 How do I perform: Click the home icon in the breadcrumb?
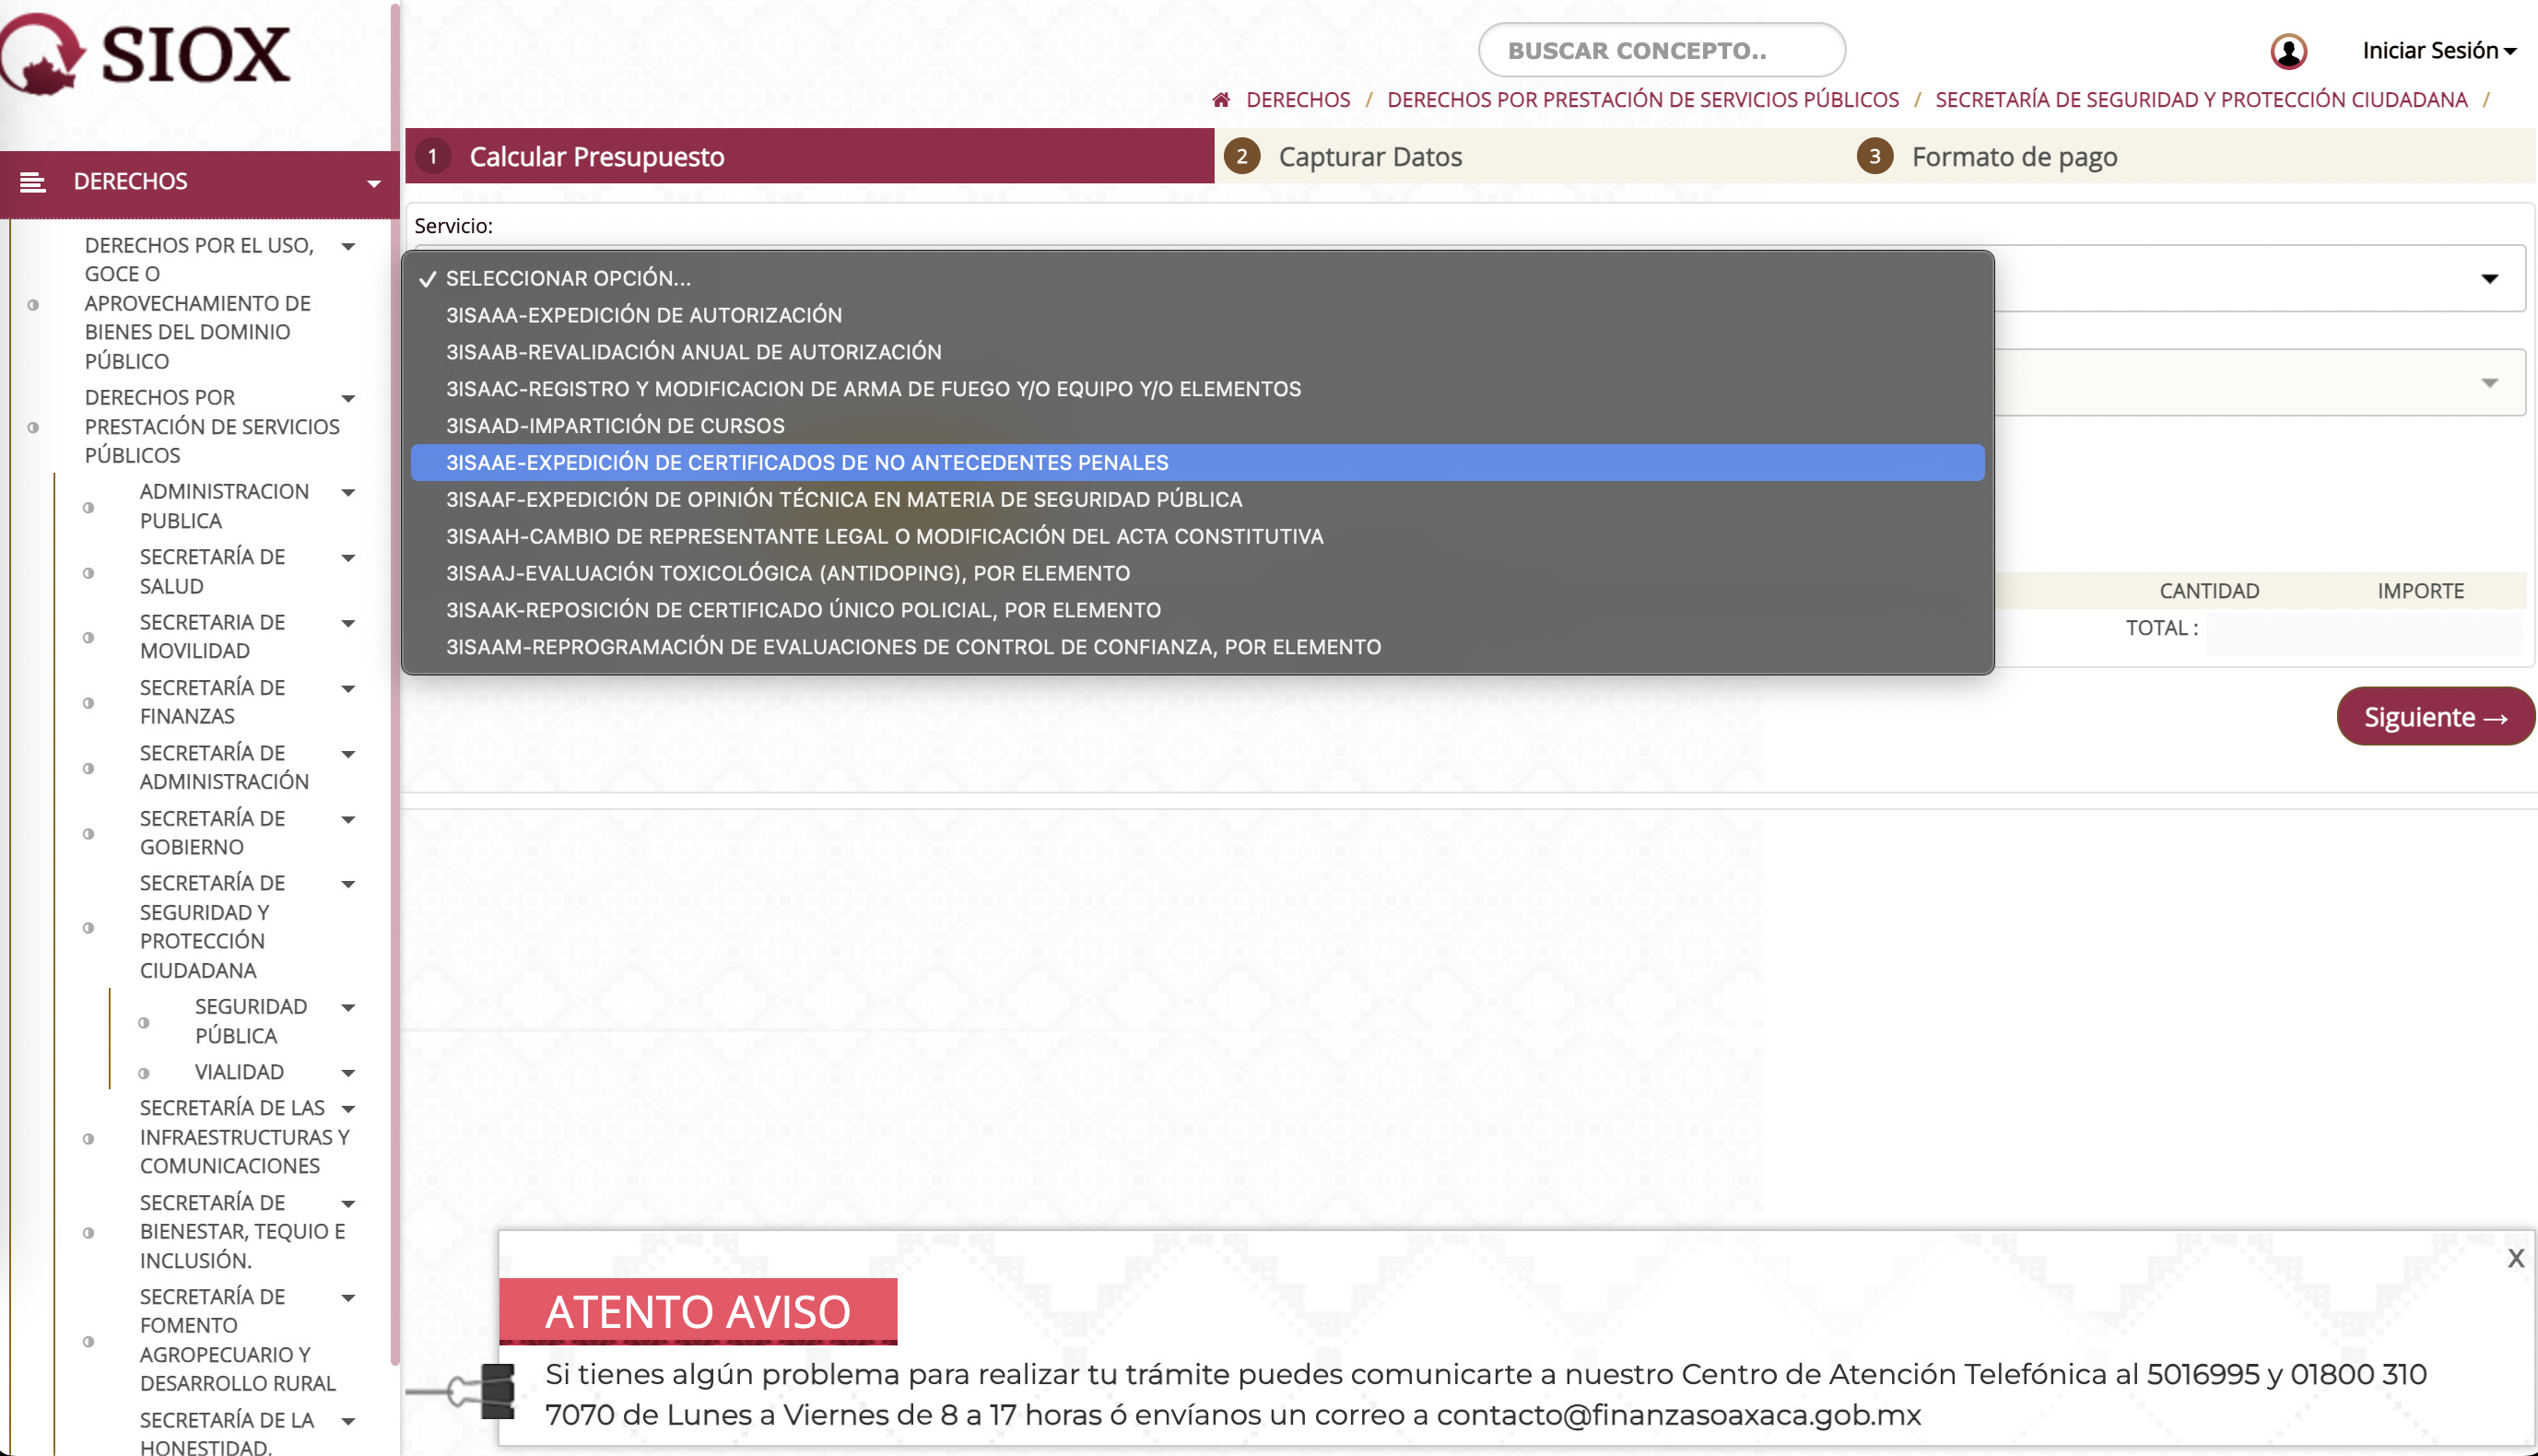coord(1221,99)
